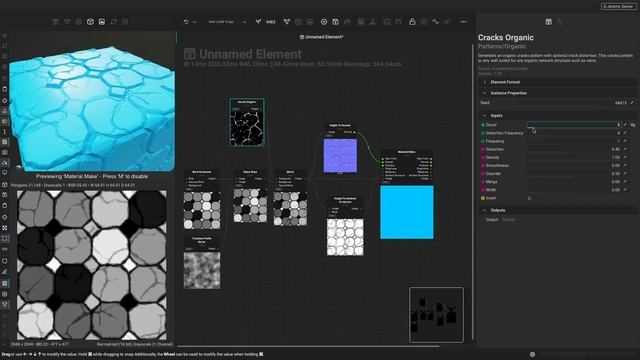Select the Height To Ambient Occlusion node preview
This screenshot has height=360, width=640.
coord(345,237)
